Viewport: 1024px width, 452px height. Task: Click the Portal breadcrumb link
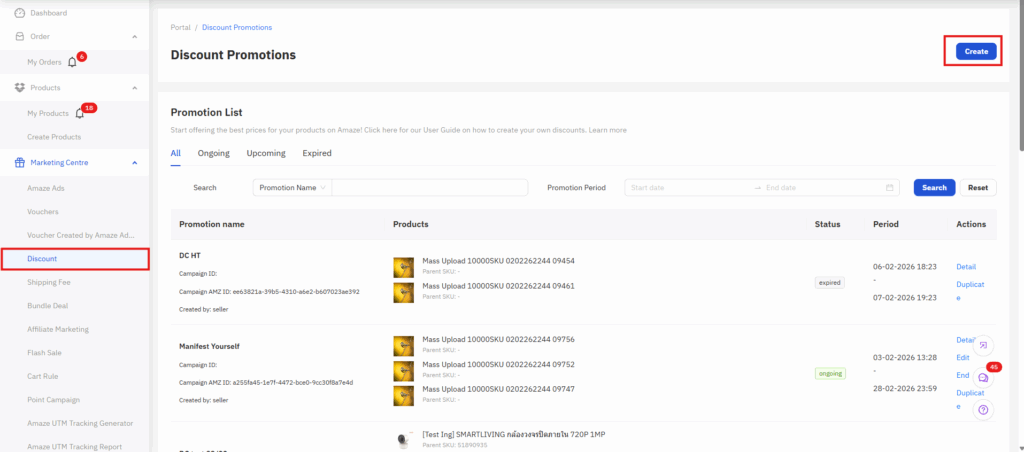[x=180, y=27]
